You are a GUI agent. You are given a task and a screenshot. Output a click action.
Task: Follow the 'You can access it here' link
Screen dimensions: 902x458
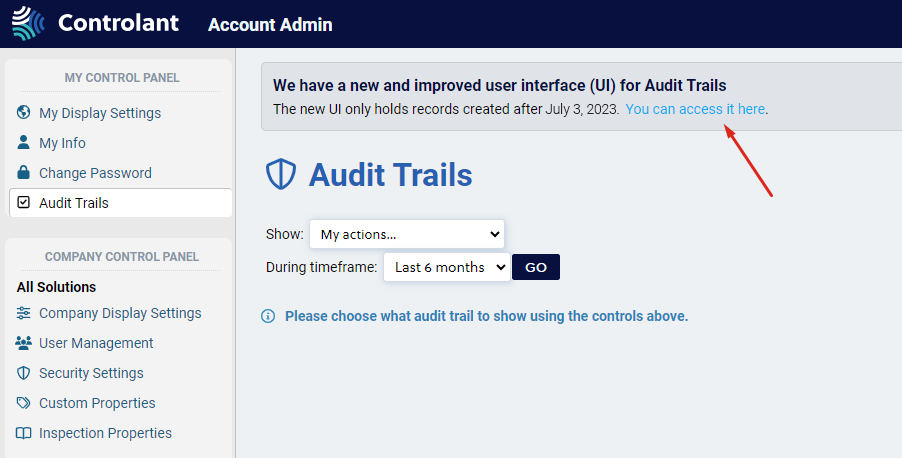(695, 109)
